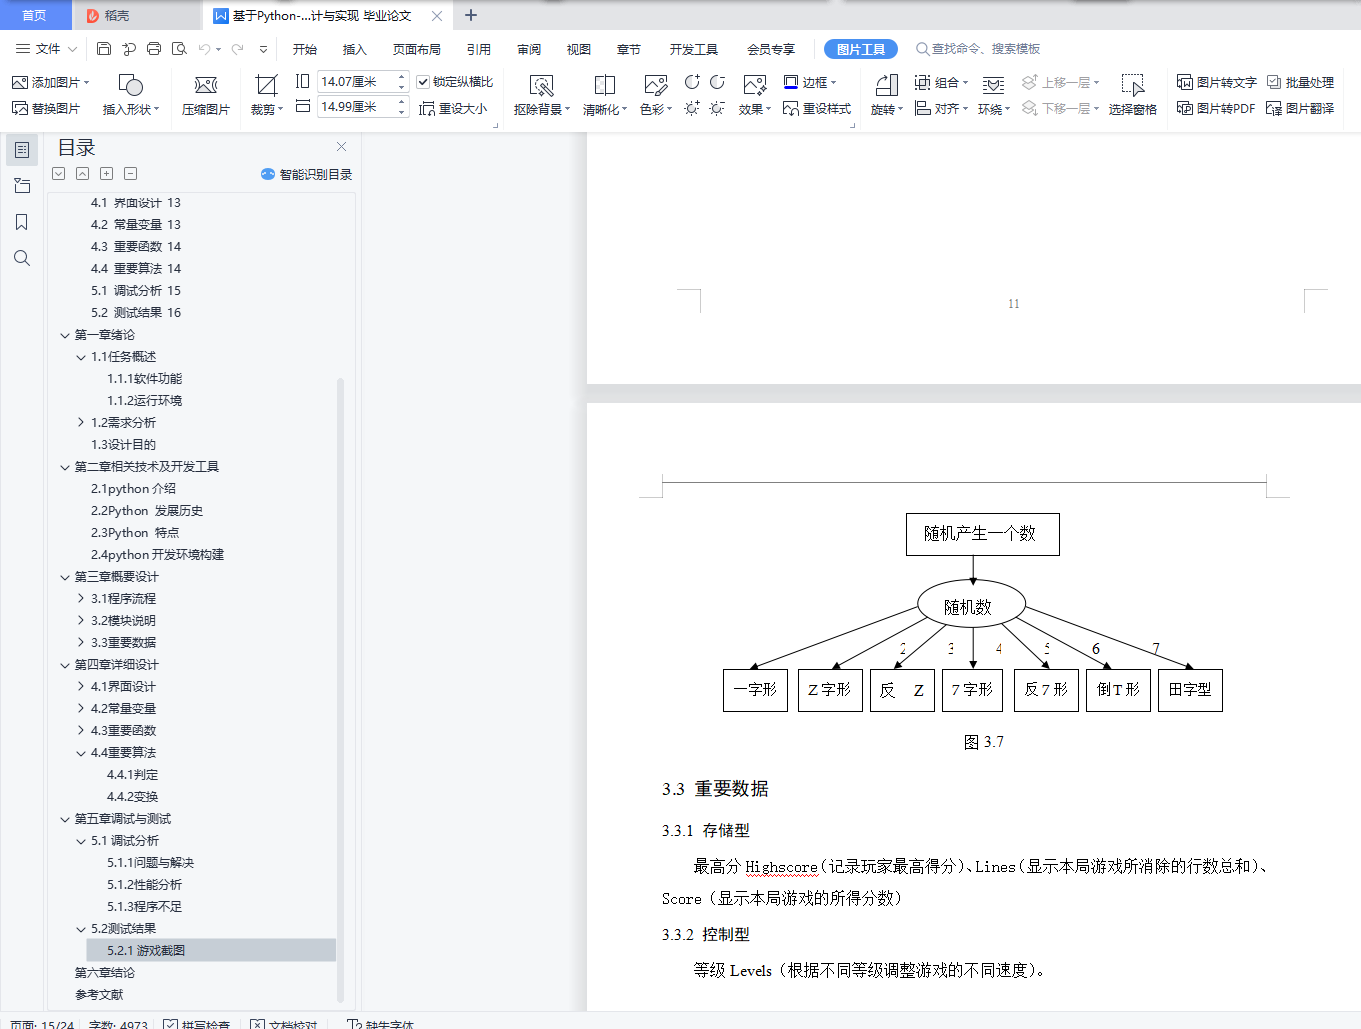1361x1029 pixels.
Task: Click the 查找命令、搜索模板 search box
Action: (x=978, y=49)
